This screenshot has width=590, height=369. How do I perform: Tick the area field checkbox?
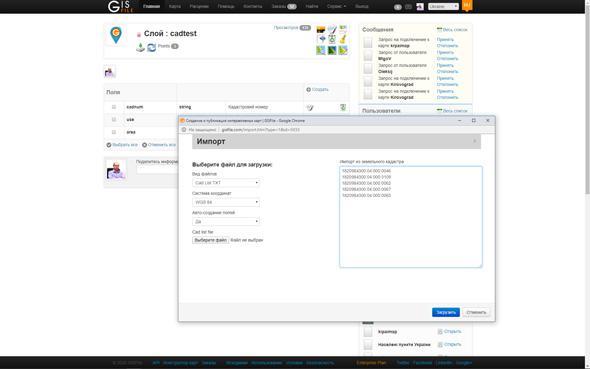coord(114,132)
